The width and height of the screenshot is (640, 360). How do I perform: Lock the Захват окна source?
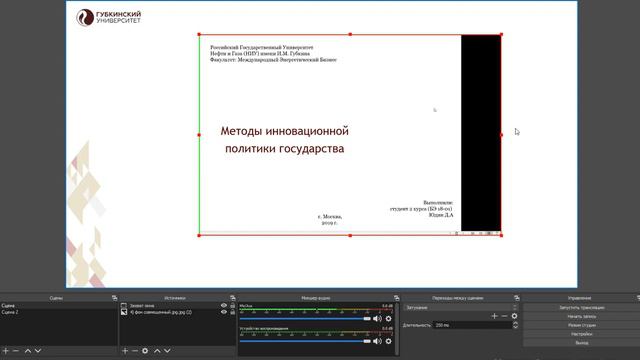click(233, 305)
